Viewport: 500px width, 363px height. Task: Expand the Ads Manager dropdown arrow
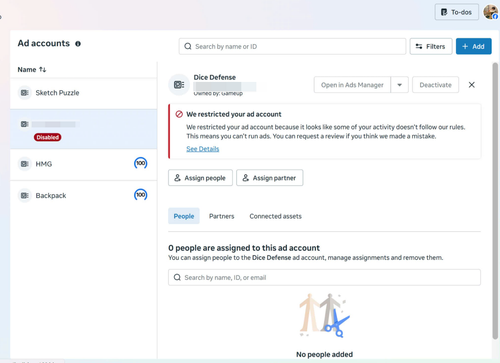click(x=399, y=85)
